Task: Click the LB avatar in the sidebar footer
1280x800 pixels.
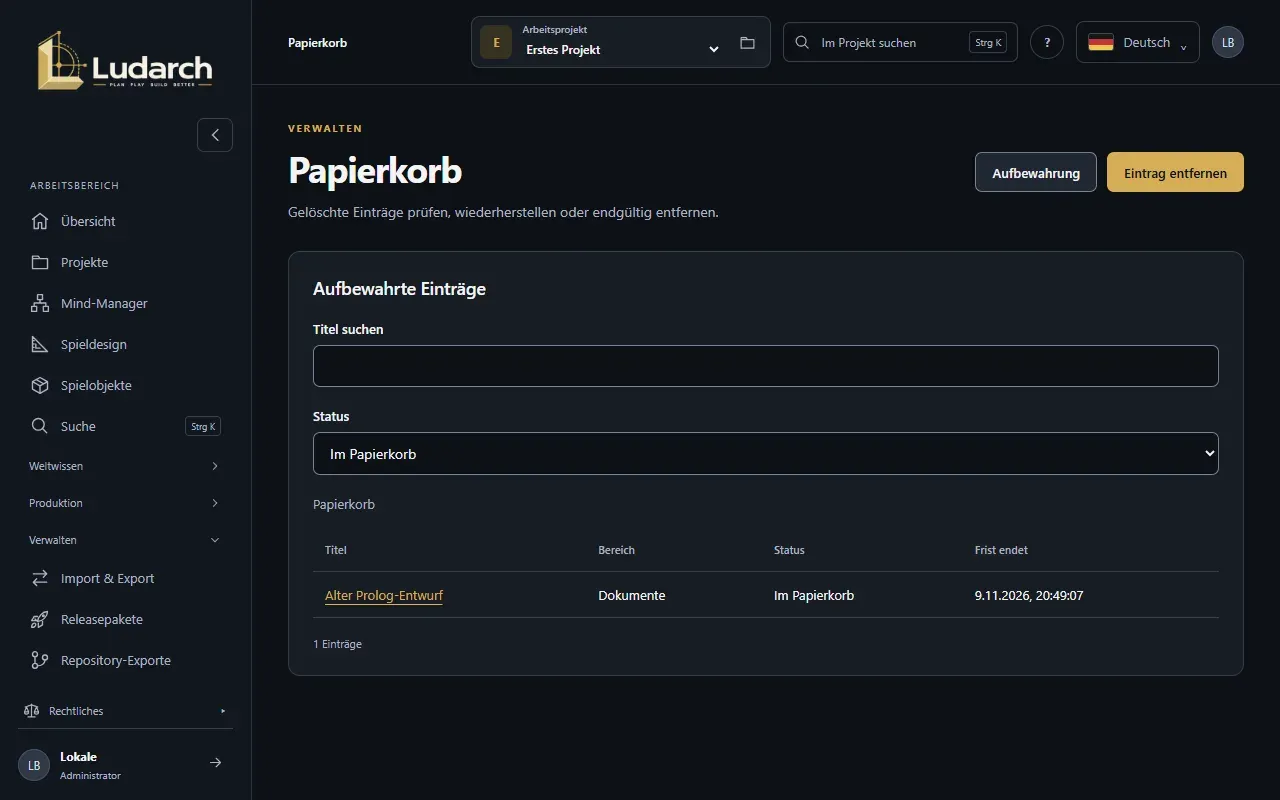Action: point(34,765)
